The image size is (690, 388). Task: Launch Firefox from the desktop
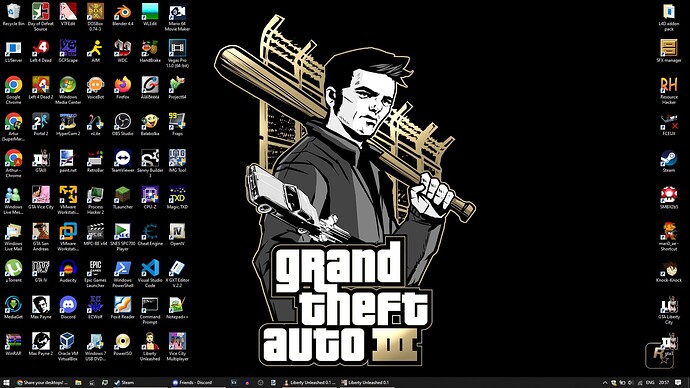coord(123,88)
